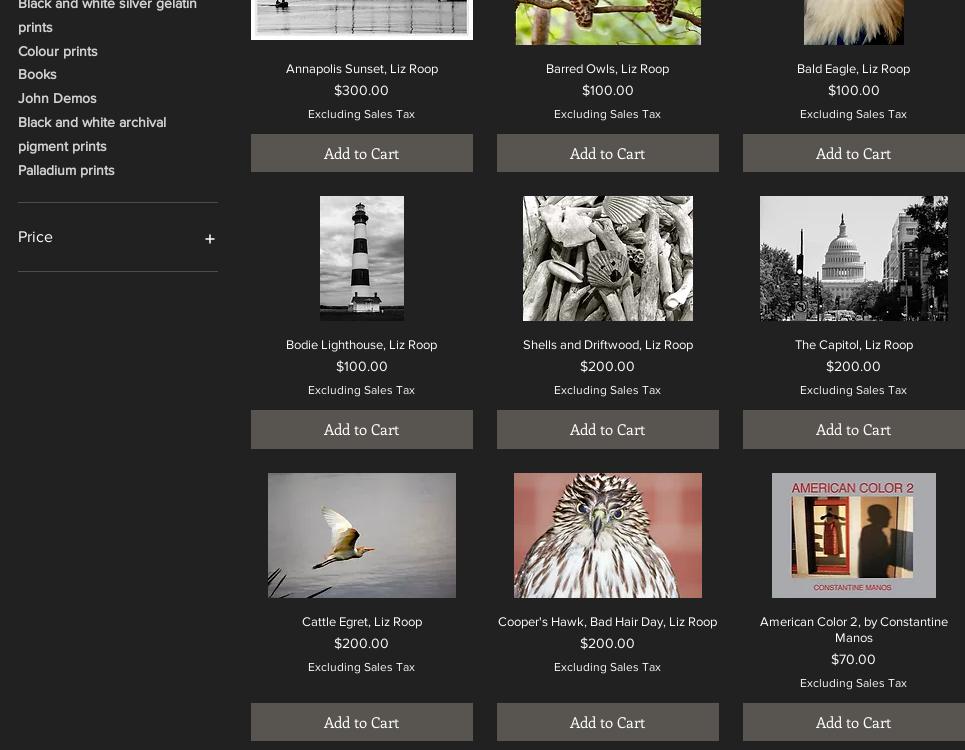The height and width of the screenshot is (750, 965).
Task: Open the Cattle Egret photo thumbnail
Action: [361, 535]
